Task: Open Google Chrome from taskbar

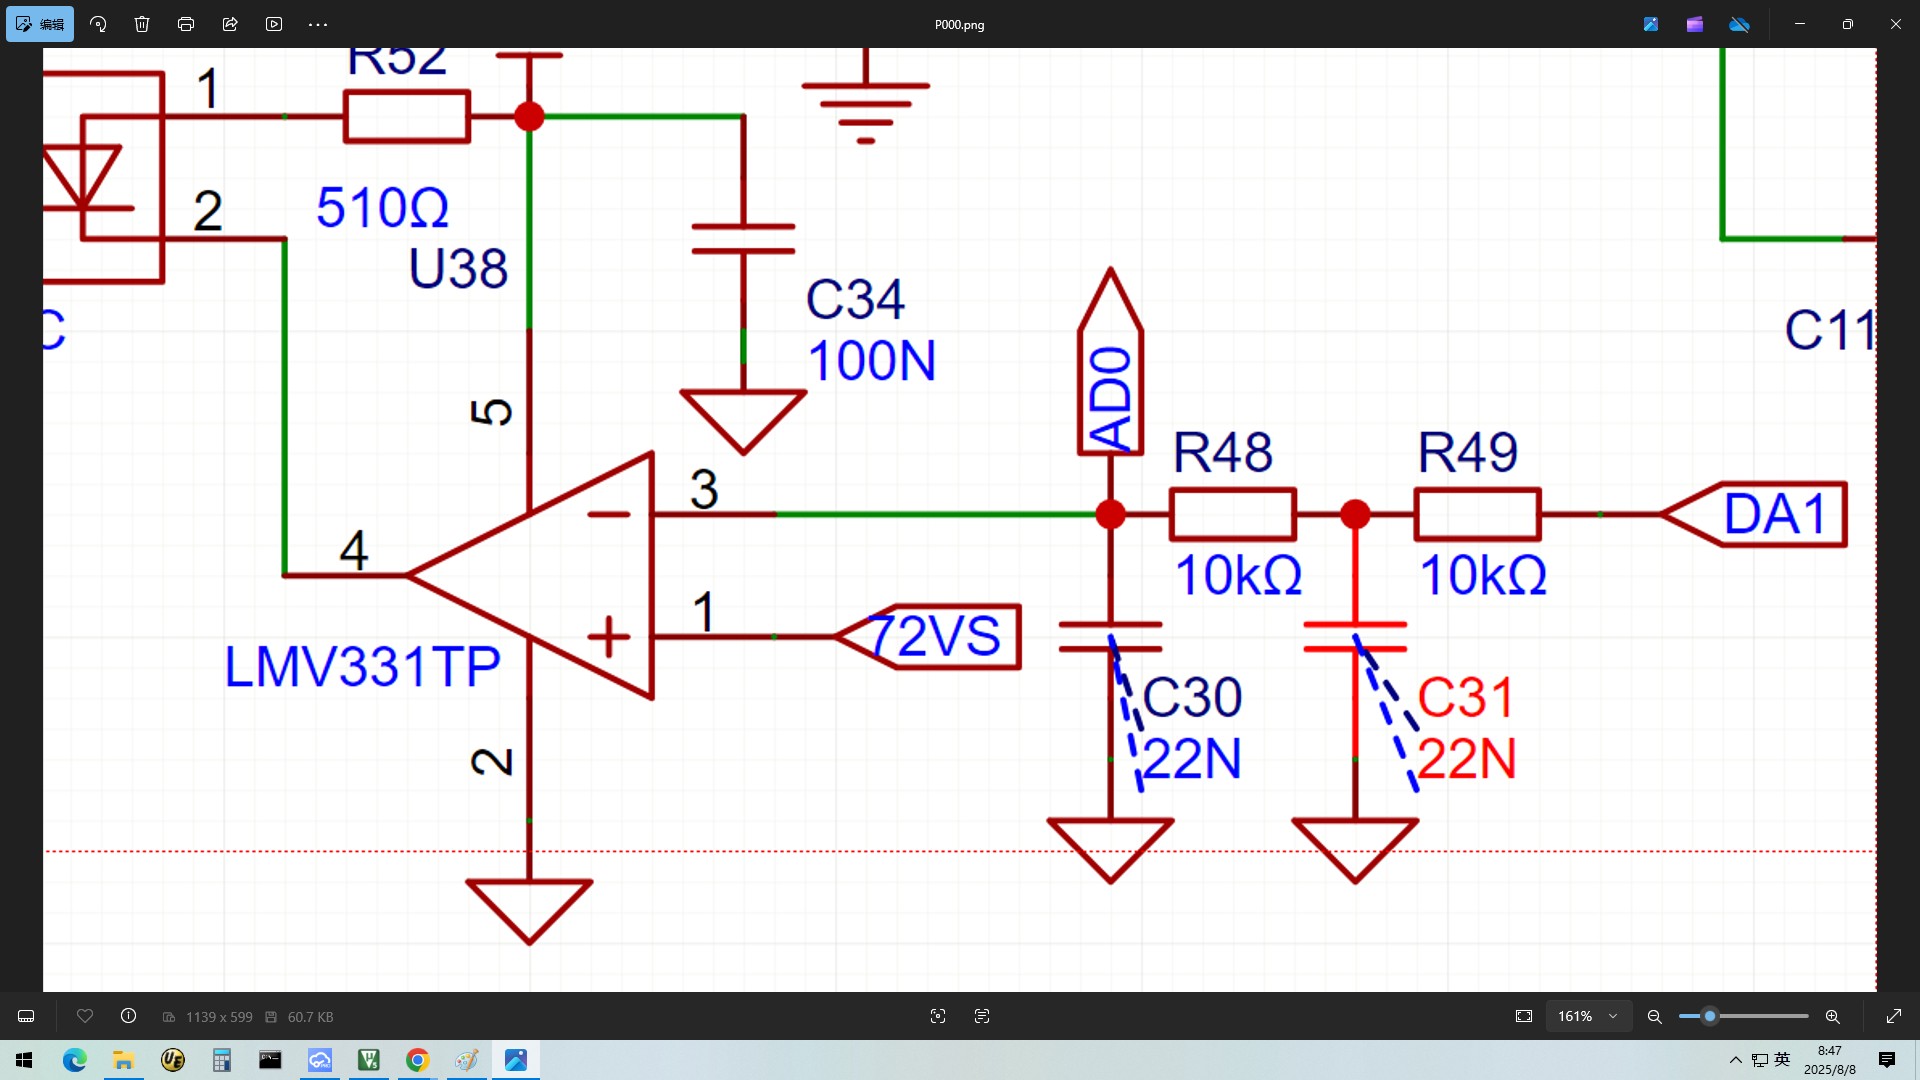Action: [x=418, y=1060]
